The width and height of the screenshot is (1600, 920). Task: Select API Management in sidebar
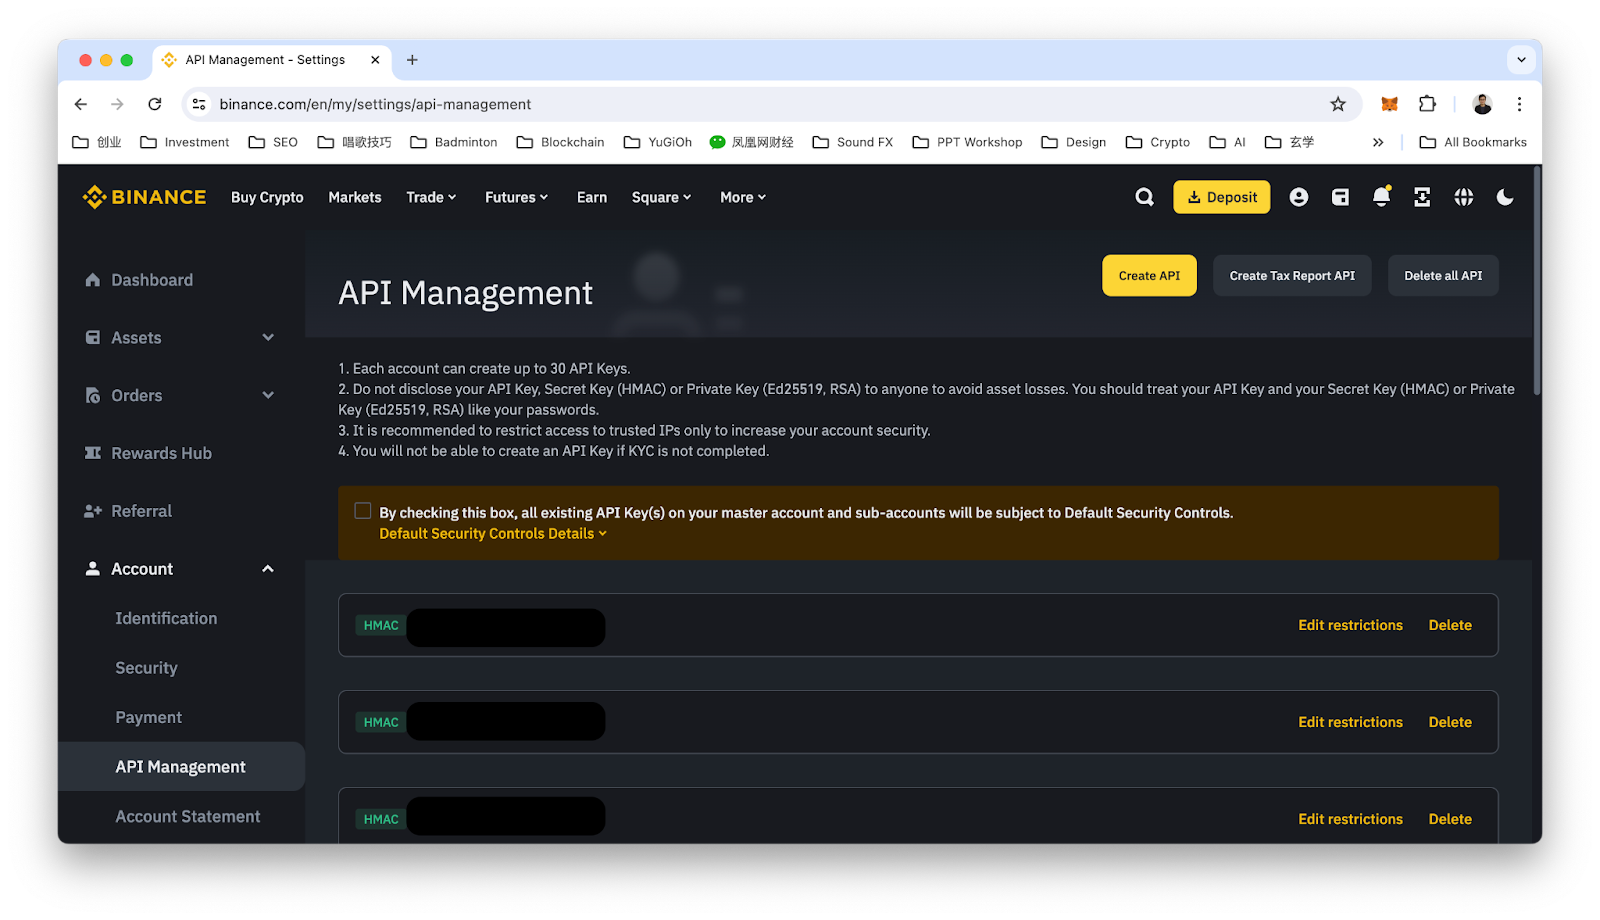(181, 767)
